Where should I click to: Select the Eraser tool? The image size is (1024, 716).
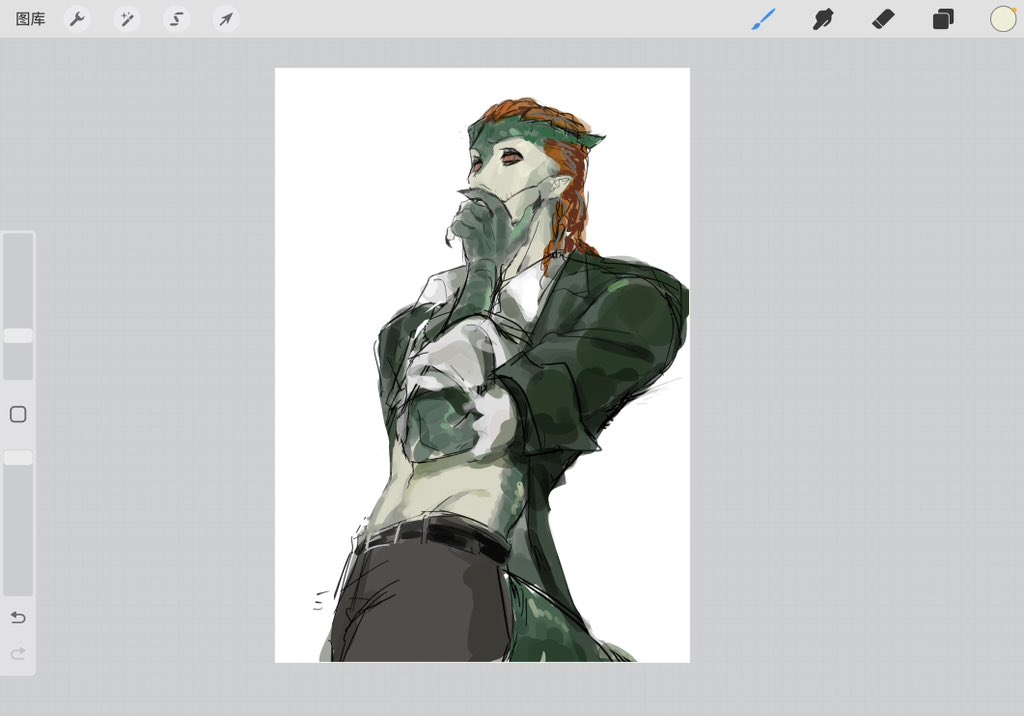pyautogui.click(x=883, y=20)
